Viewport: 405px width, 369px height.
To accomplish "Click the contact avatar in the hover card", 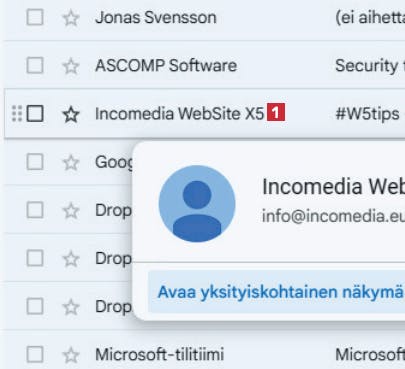I will [x=197, y=204].
